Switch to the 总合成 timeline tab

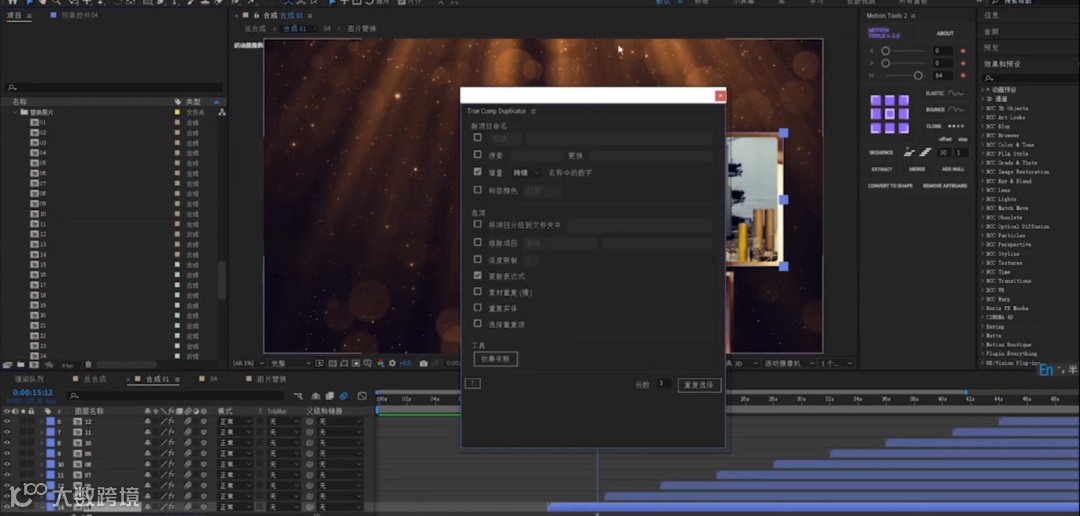point(94,380)
